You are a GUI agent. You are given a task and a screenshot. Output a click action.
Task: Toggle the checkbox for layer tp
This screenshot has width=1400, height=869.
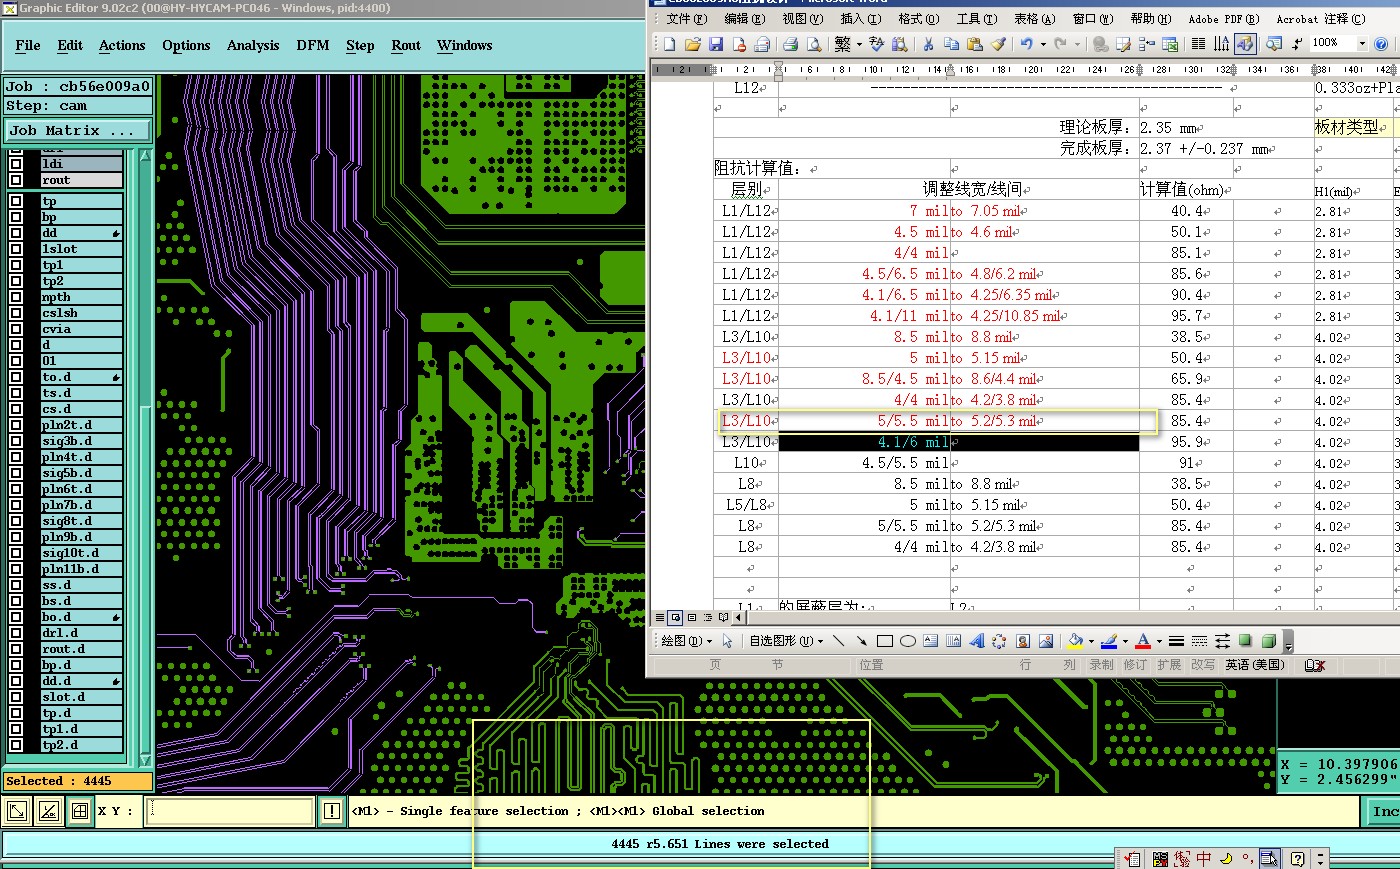16,201
